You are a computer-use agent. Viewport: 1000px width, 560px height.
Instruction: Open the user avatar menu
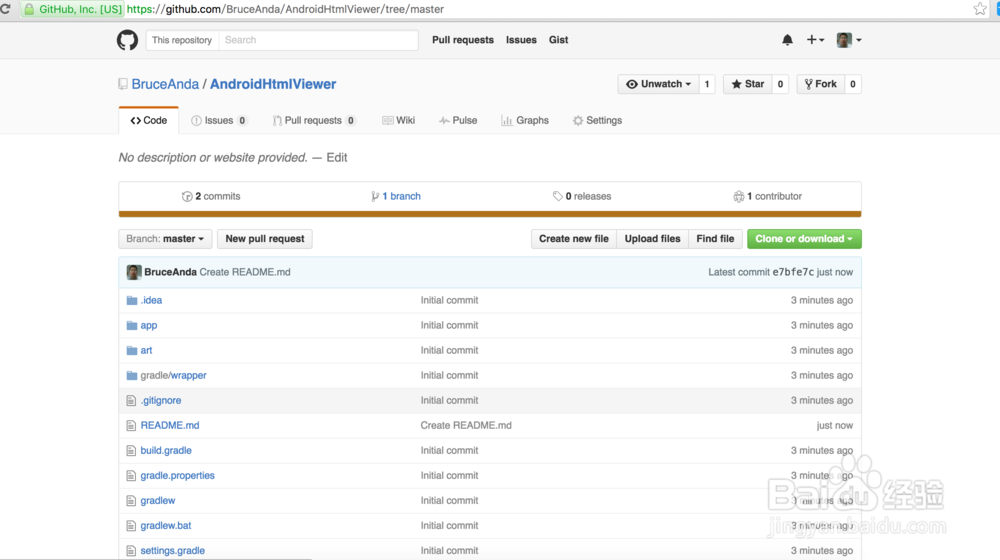point(849,40)
